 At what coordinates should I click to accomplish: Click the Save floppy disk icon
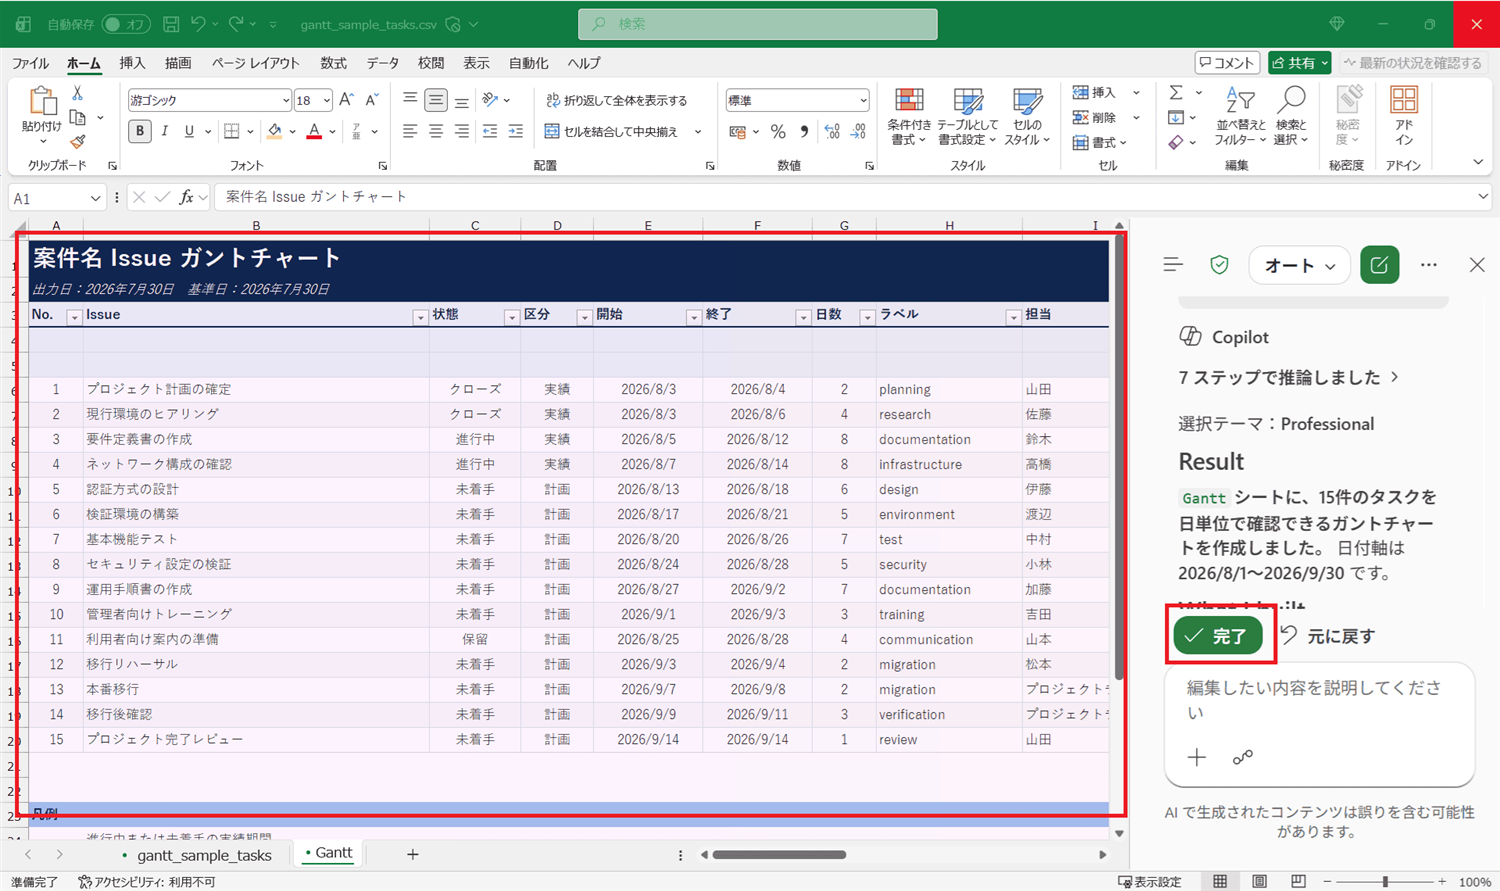pos(171,24)
